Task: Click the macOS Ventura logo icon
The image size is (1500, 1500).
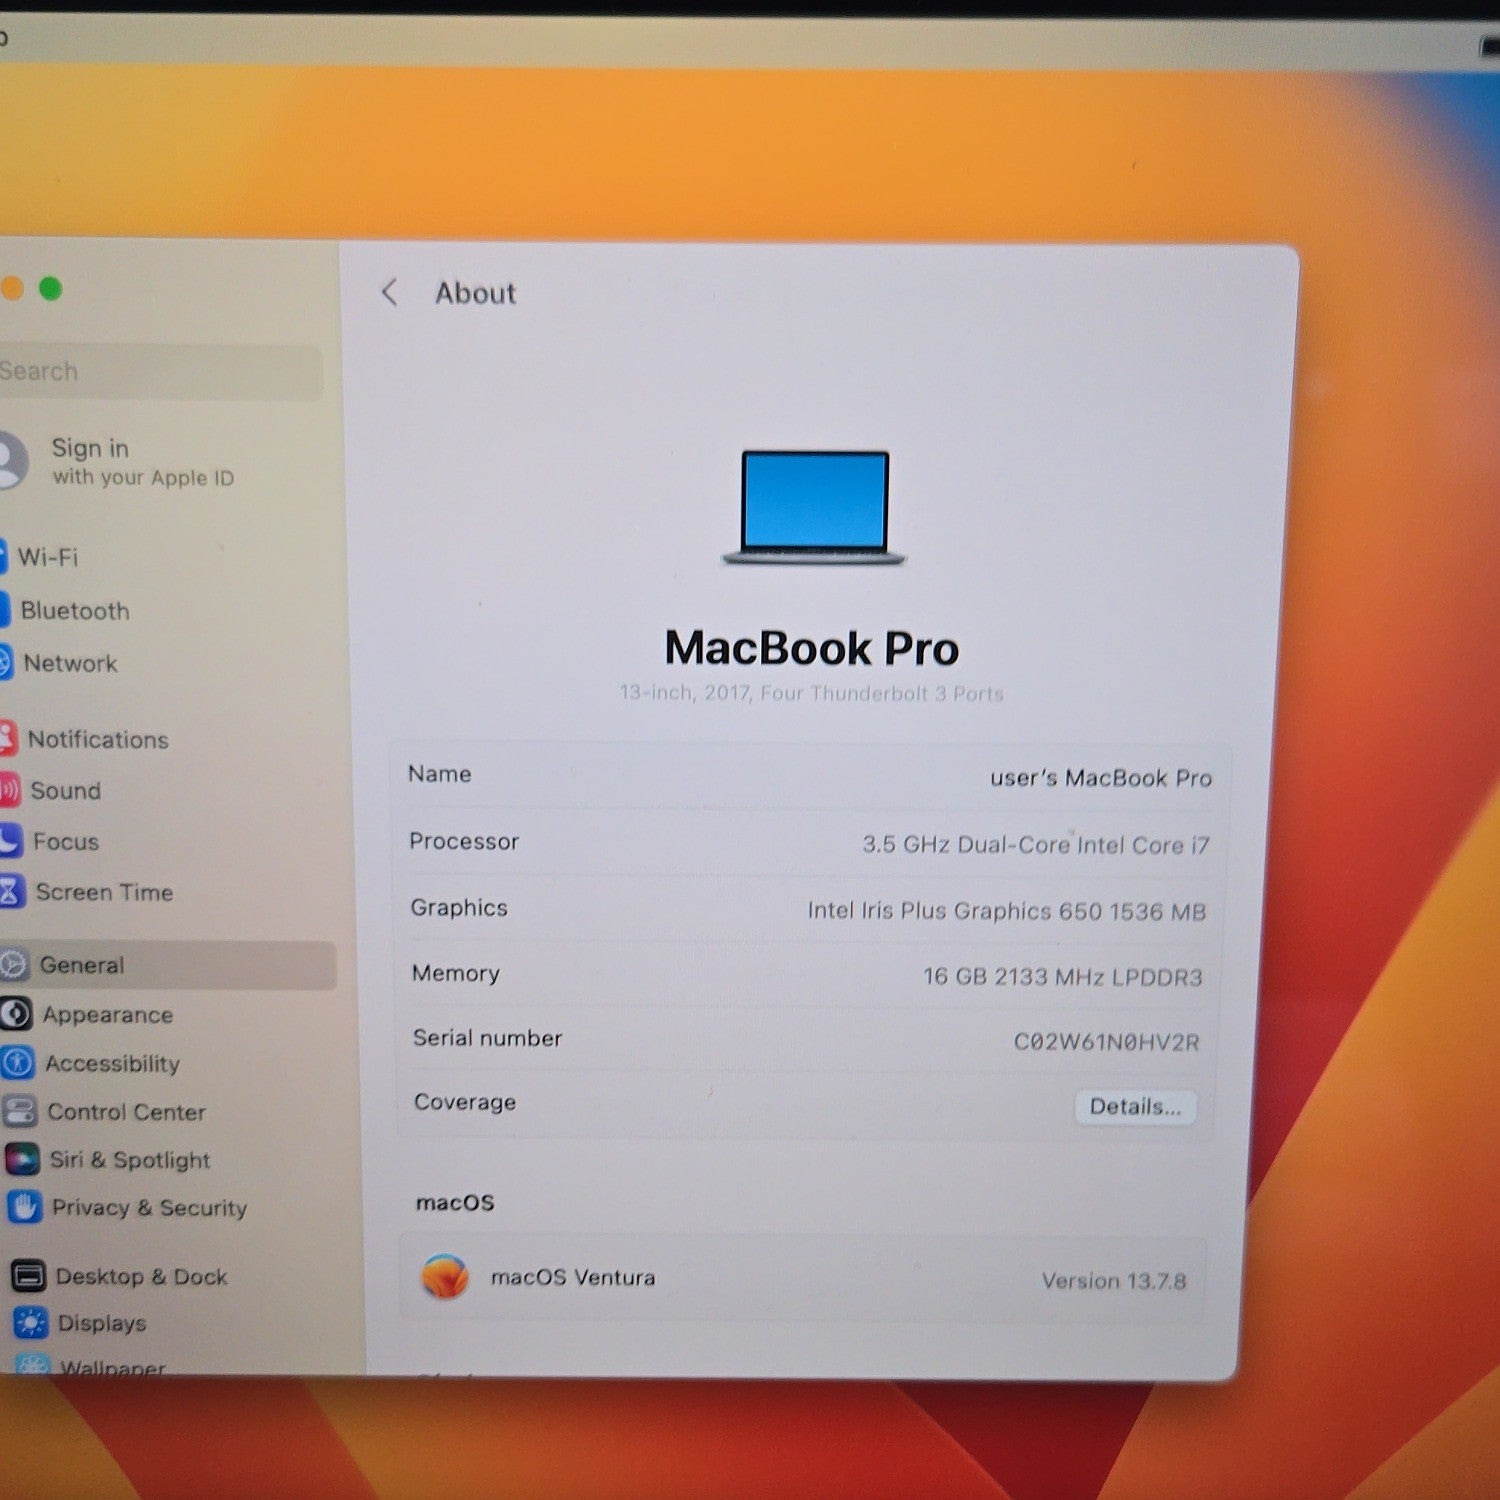Action: click(445, 1277)
